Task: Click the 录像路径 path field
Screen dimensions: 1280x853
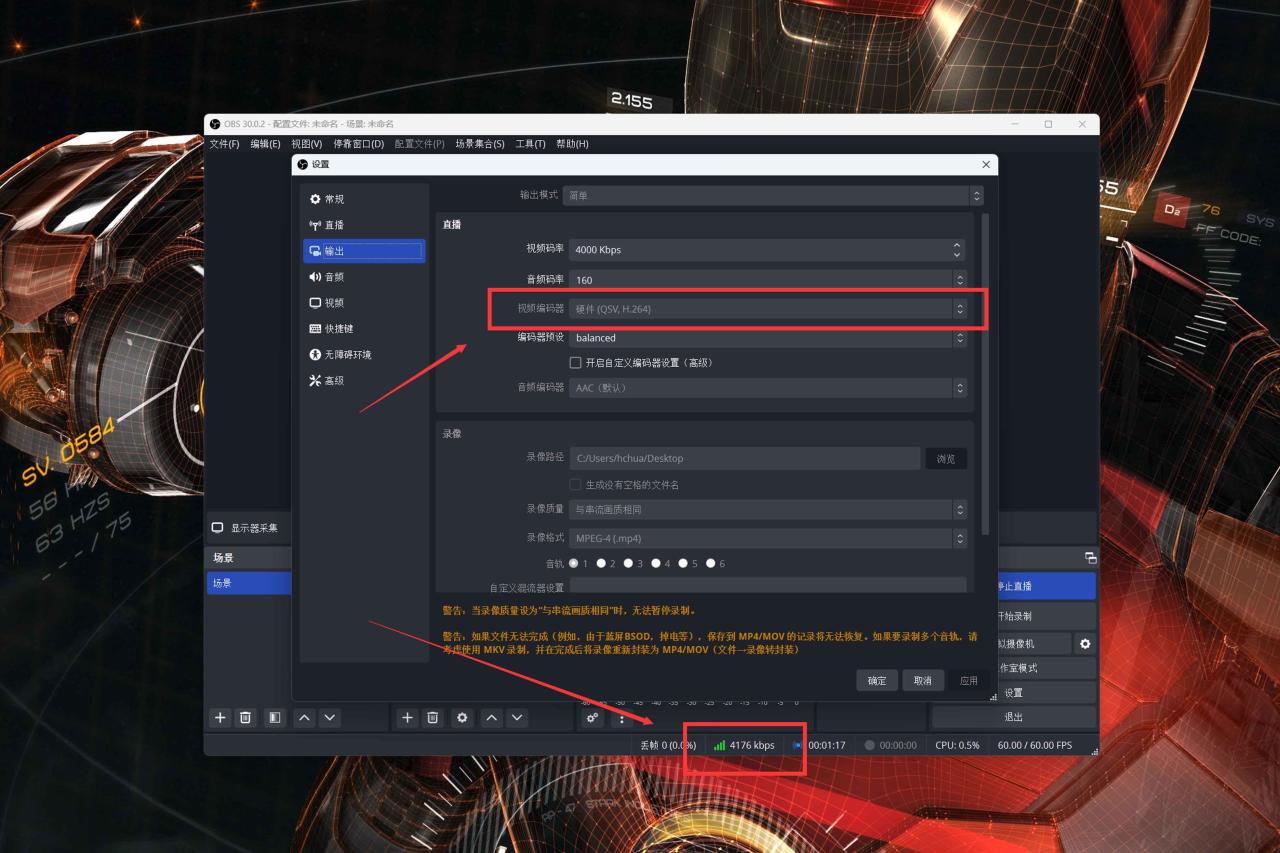Action: pyautogui.click(x=745, y=459)
